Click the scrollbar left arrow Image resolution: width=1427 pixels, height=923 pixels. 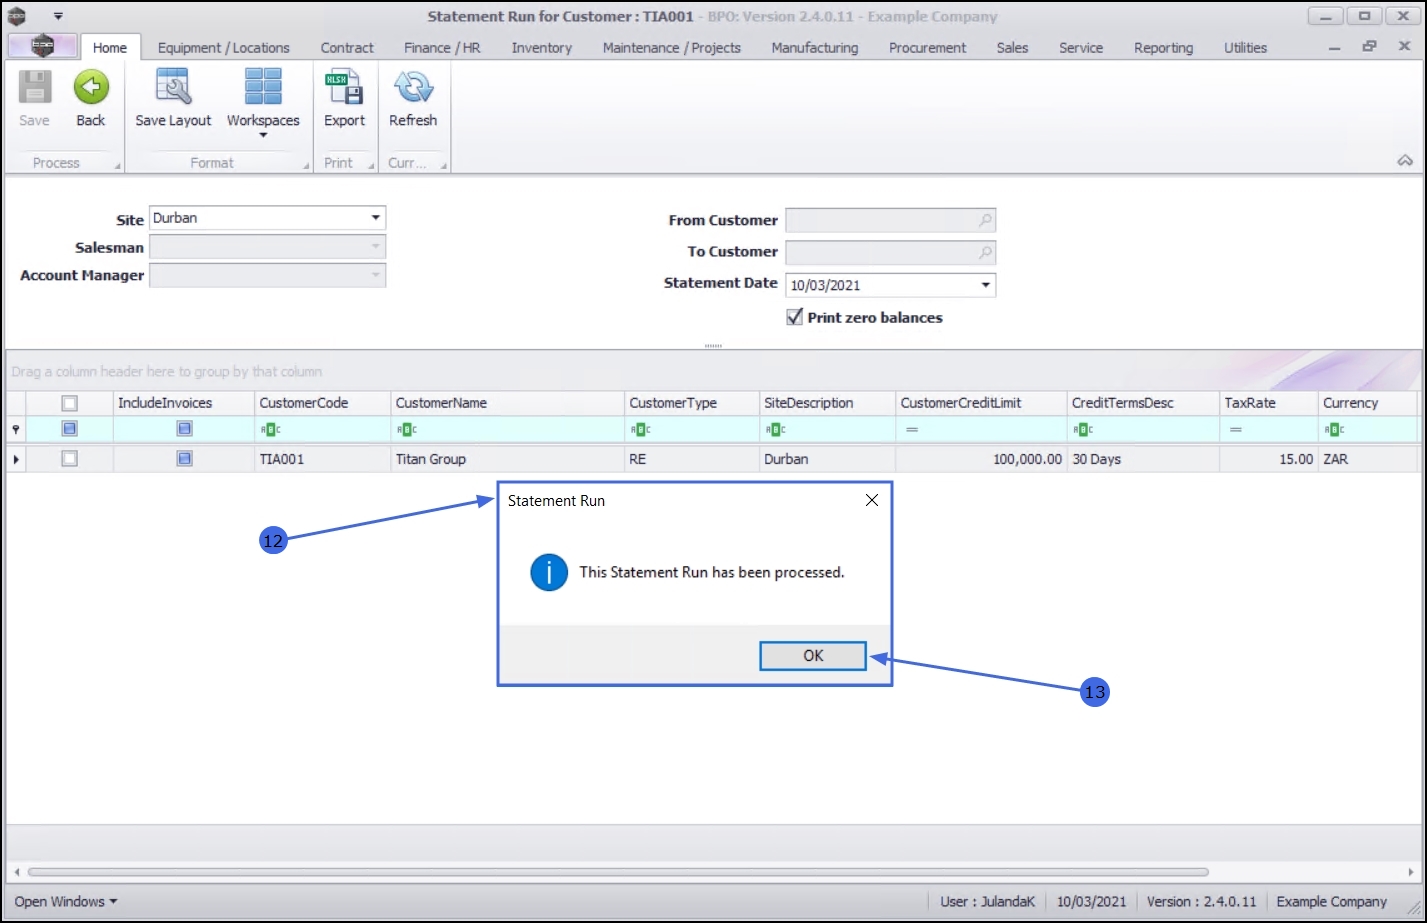coord(16,871)
